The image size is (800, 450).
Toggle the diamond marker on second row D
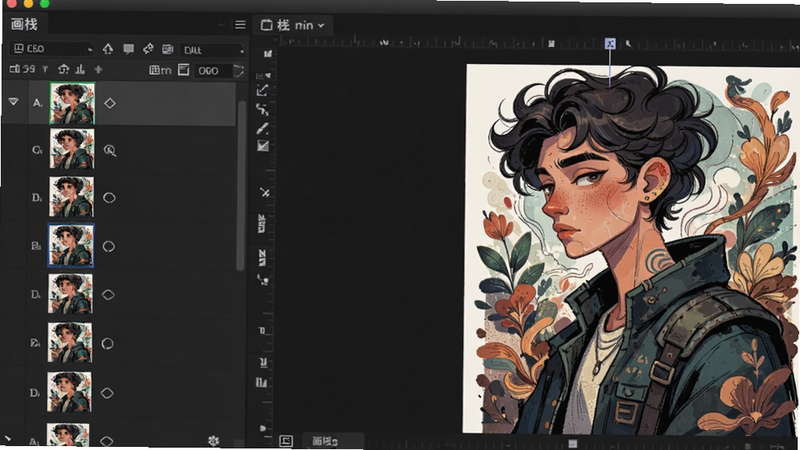(108, 295)
